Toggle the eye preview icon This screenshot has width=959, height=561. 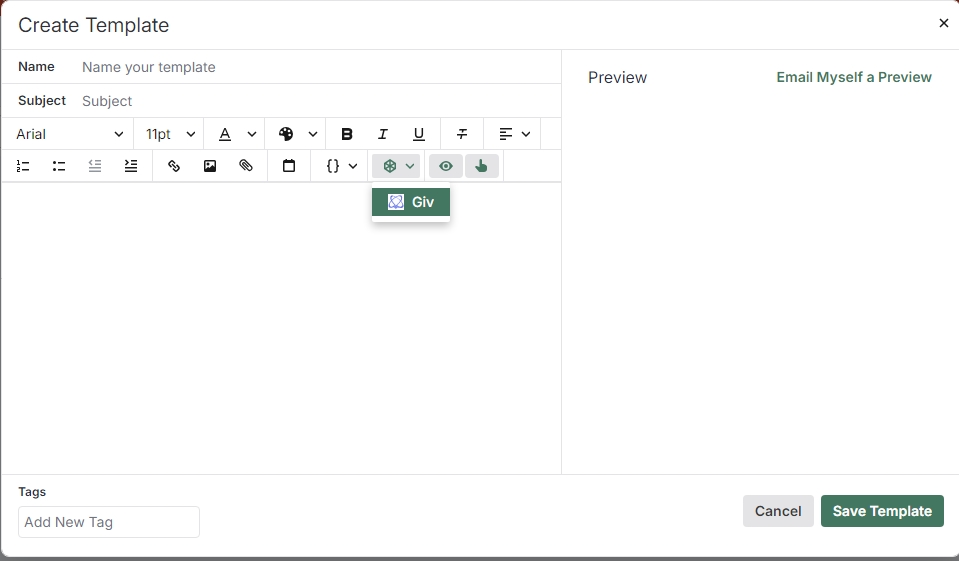(446, 166)
